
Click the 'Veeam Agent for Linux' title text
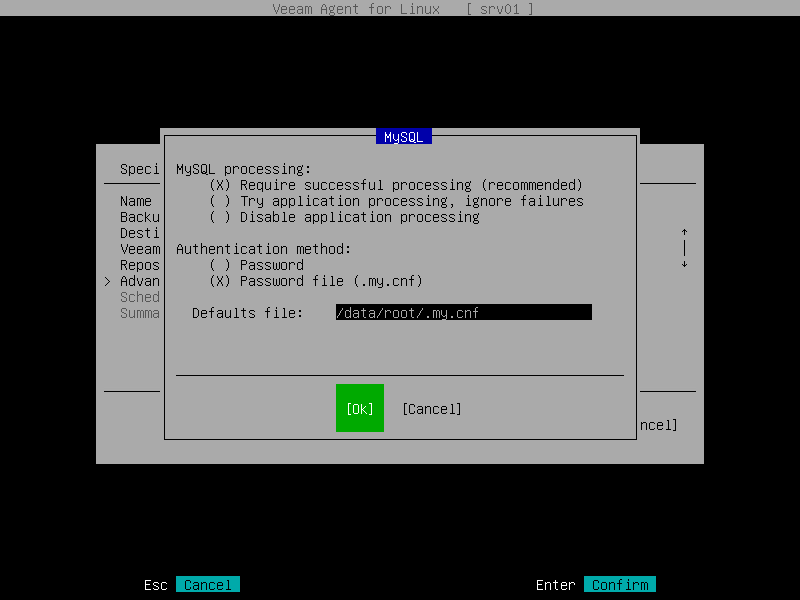(x=356, y=9)
